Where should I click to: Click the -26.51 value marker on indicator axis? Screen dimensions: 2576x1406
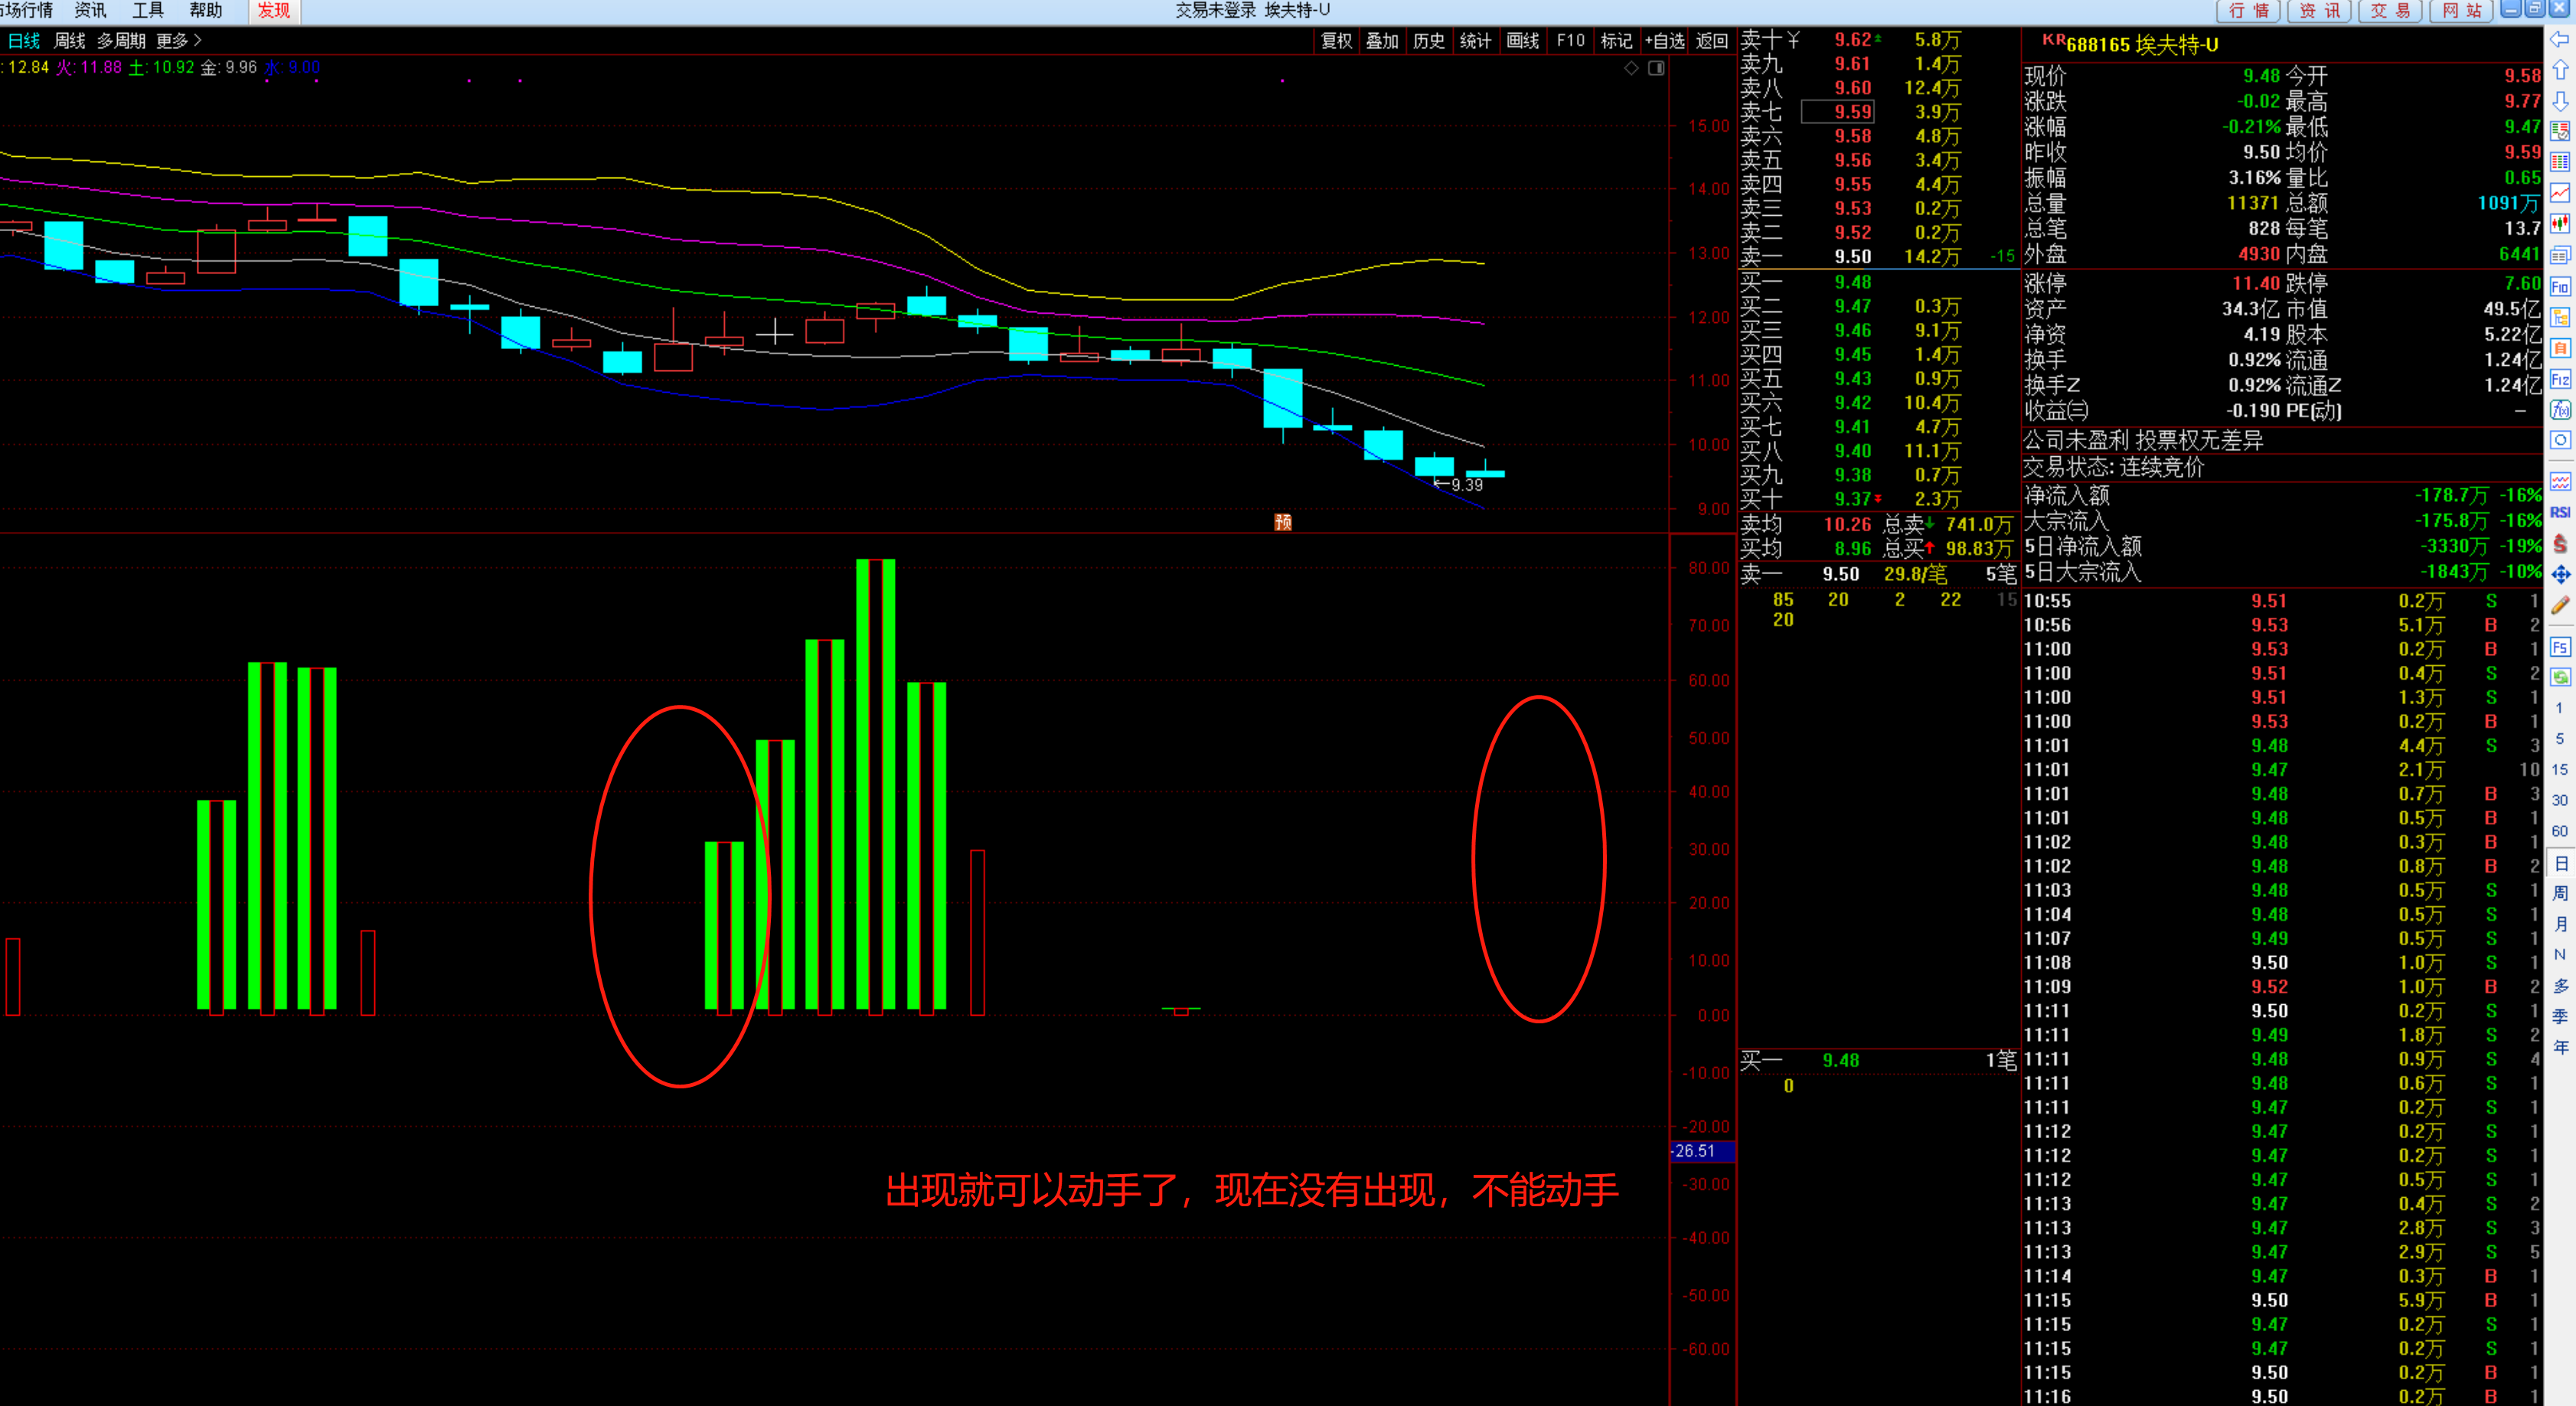coord(1701,1151)
